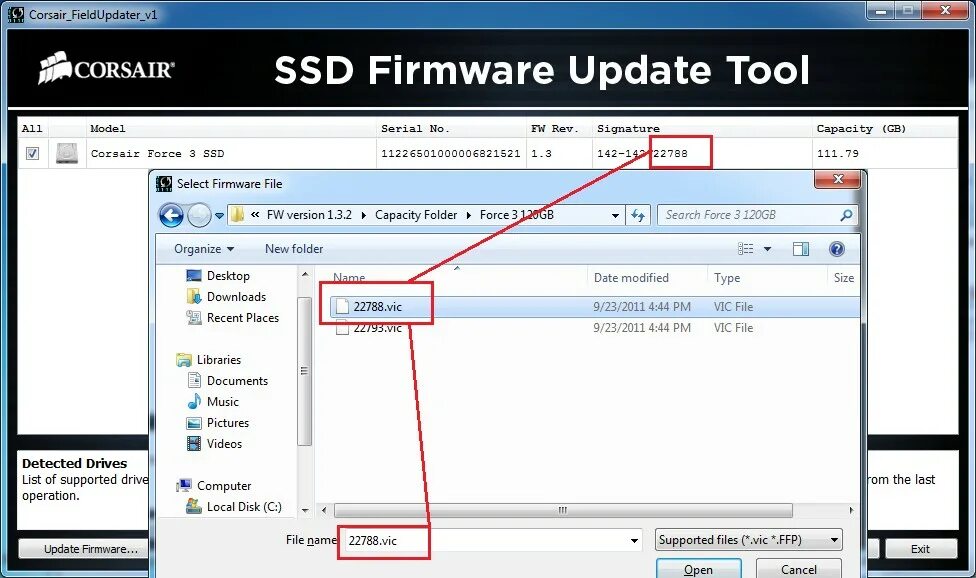Click the horizontal scrollbar in the file list

click(x=563, y=510)
